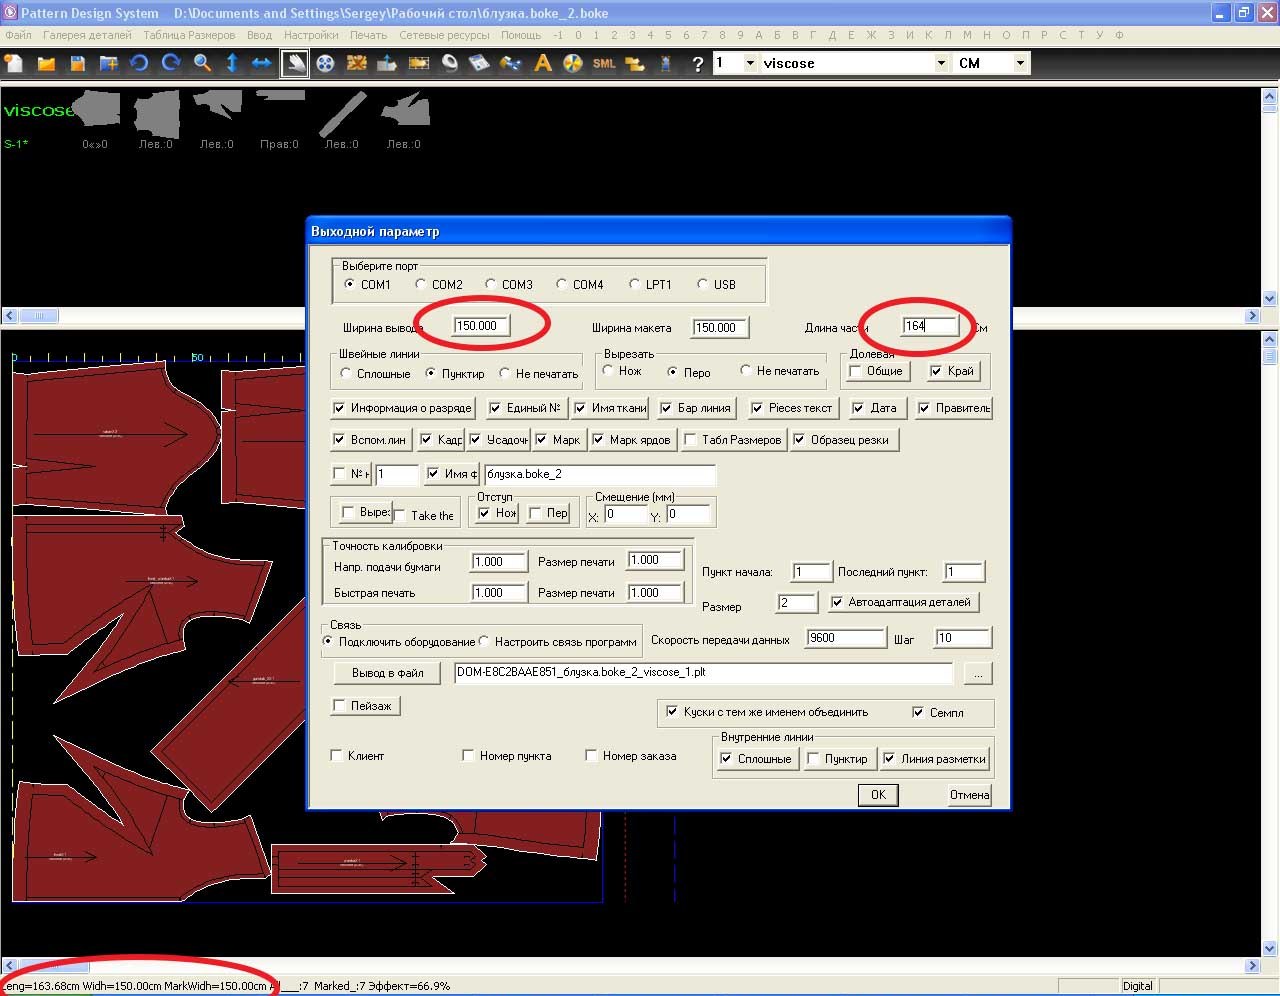Image resolution: width=1280 pixels, height=996 pixels.
Task: Click the horizontal double-arrow icon
Action: [262, 63]
